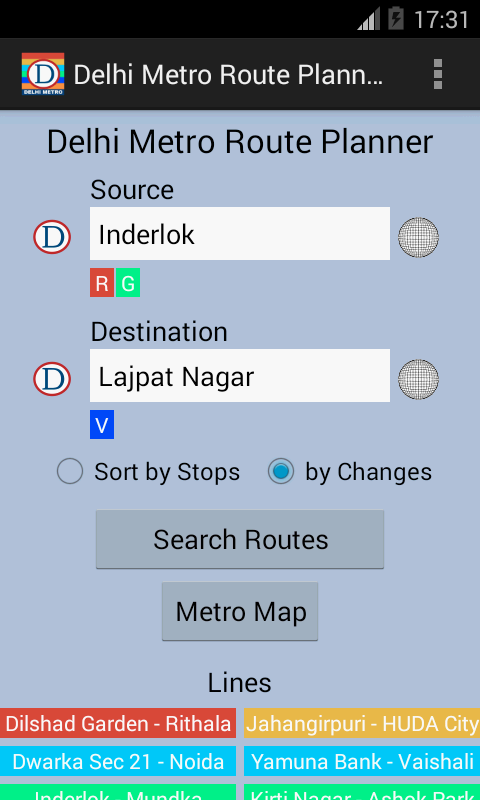
Task: Tap the blue V line badge
Action: 102,424
